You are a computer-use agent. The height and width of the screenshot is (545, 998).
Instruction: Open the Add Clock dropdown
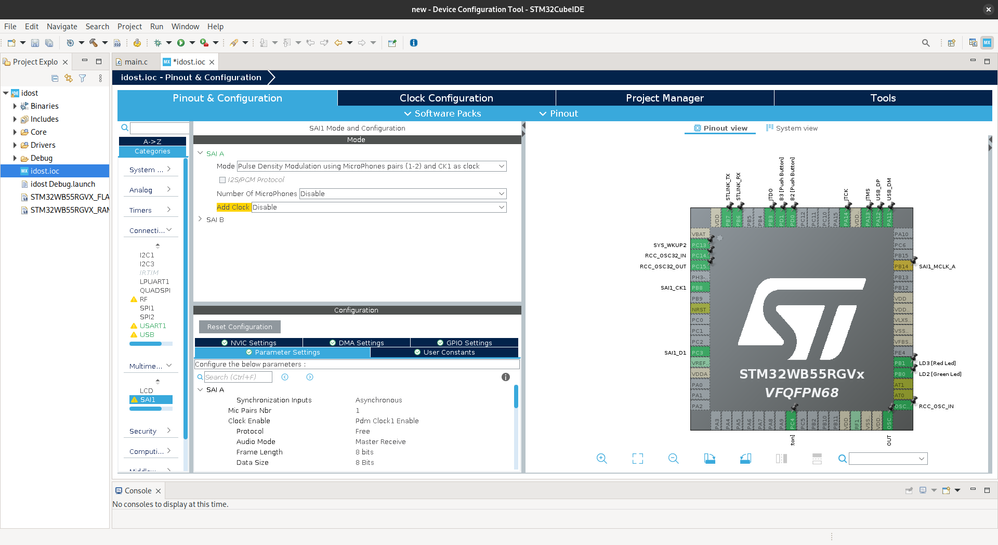(x=379, y=207)
